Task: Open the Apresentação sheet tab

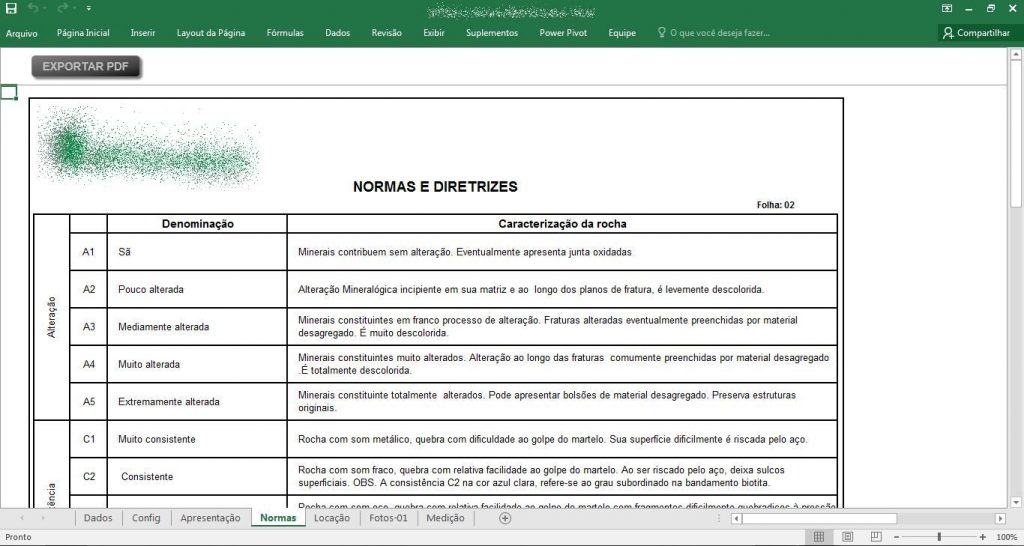Action: (x=210, y=518)
